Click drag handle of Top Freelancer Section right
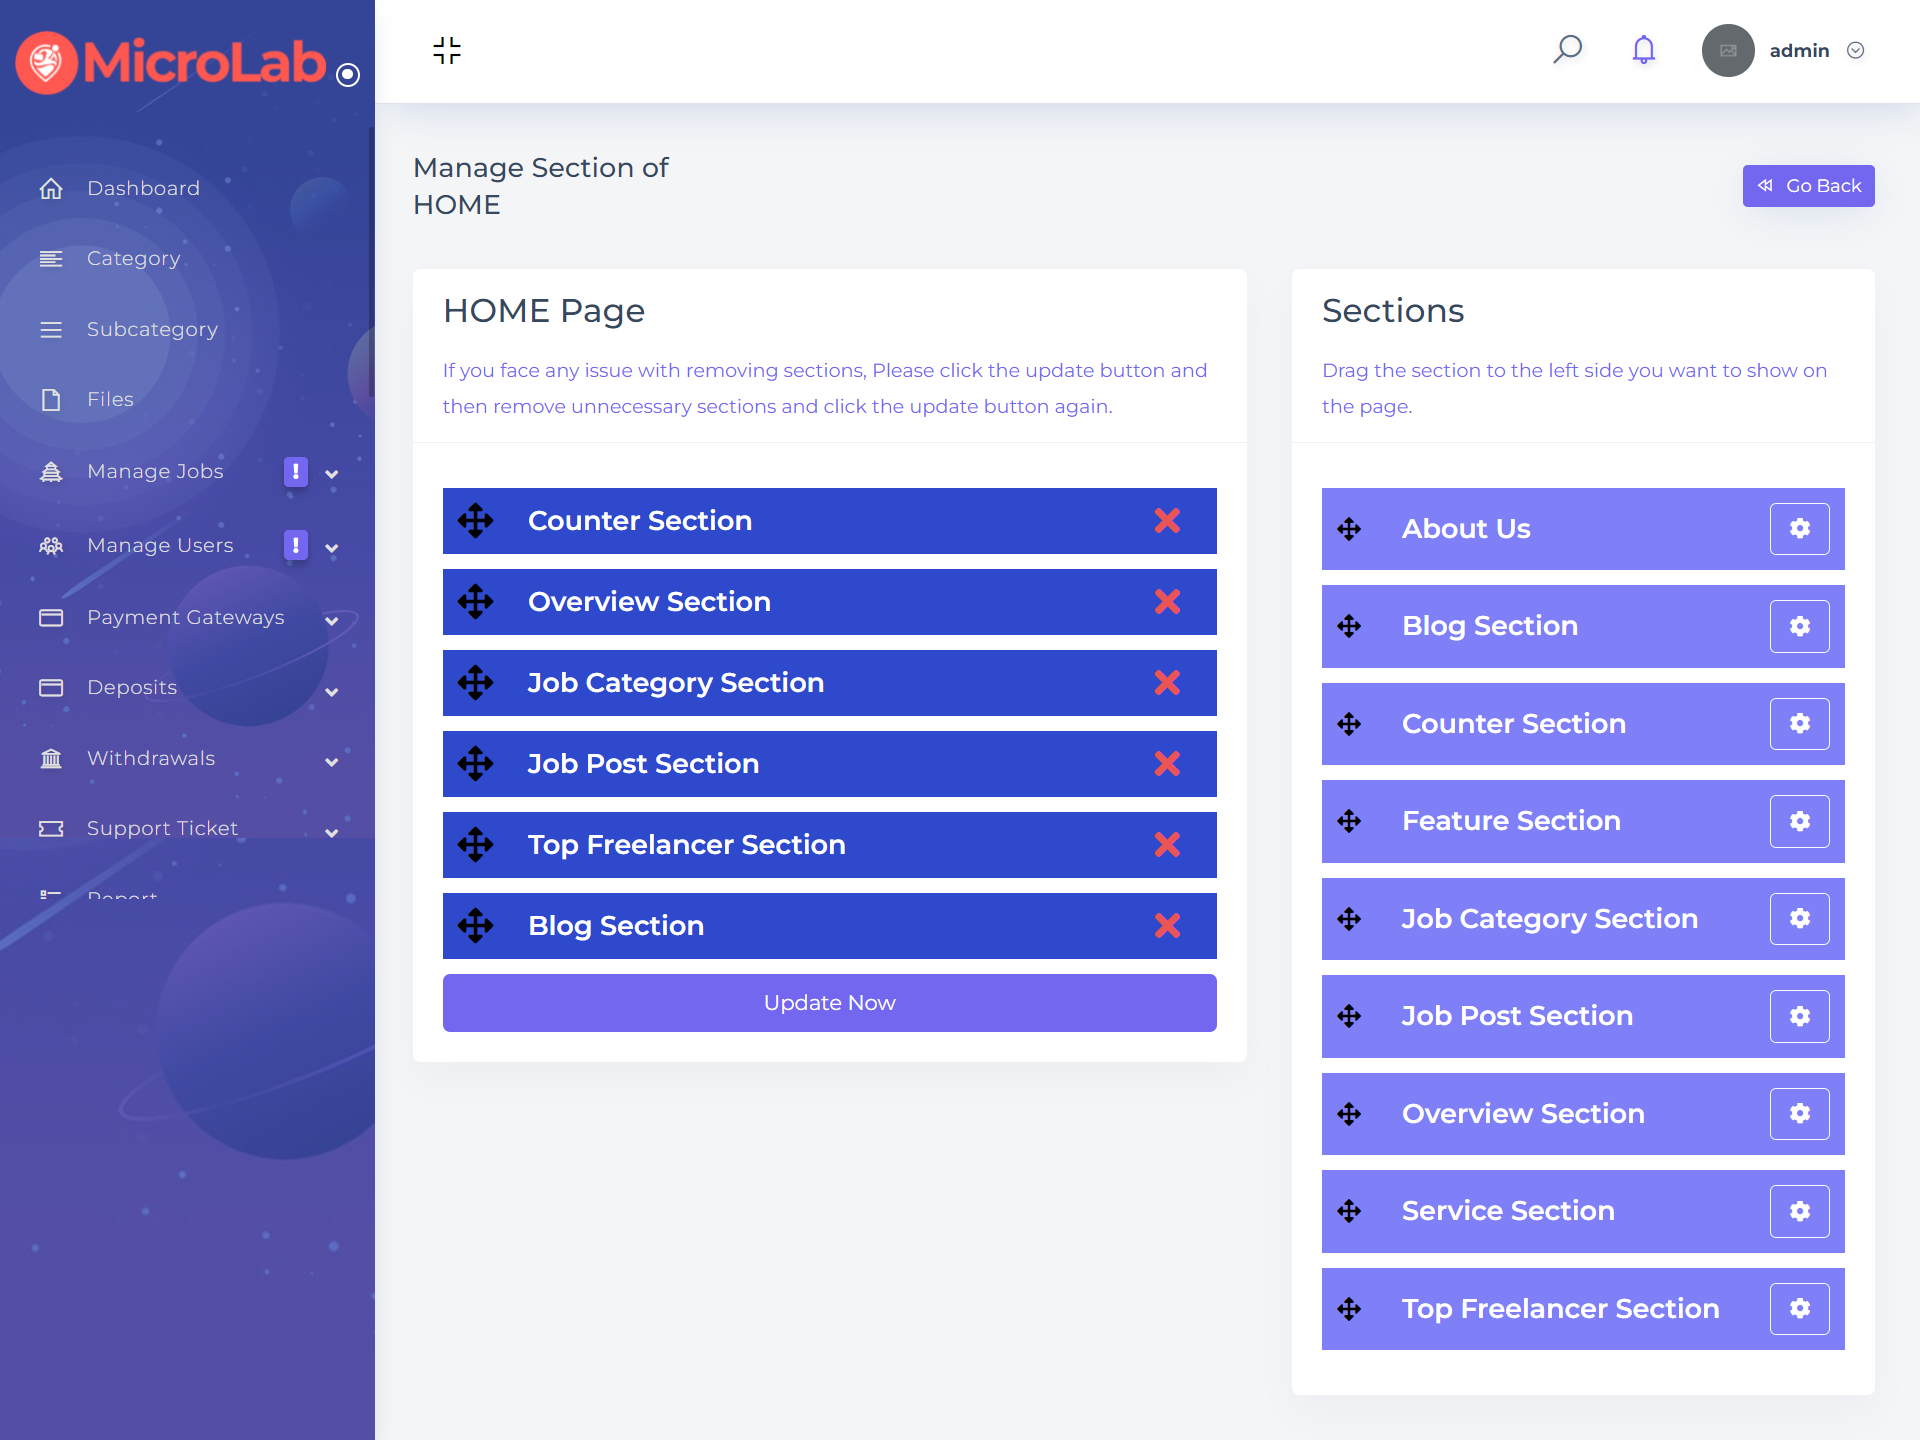 click(x=1349, y=1309)
